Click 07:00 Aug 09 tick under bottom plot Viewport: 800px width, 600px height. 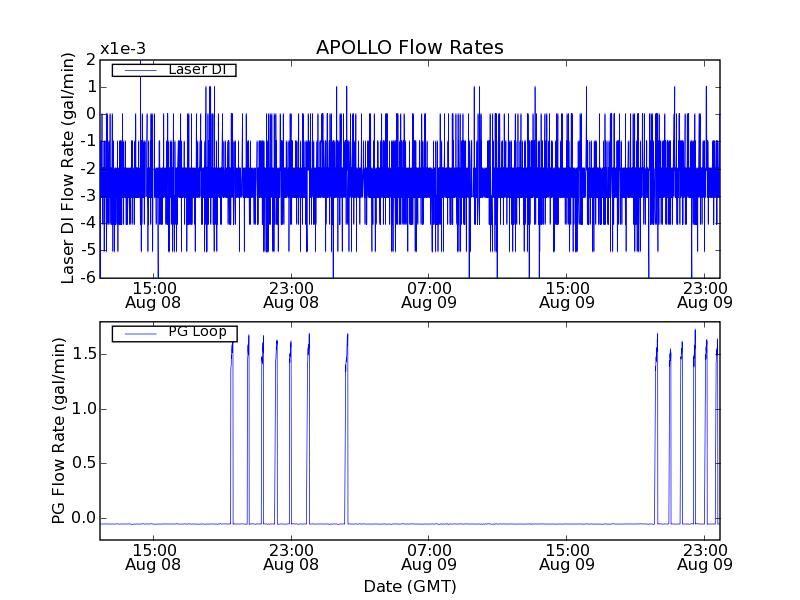pyautogui.click(x=429, y=557)
